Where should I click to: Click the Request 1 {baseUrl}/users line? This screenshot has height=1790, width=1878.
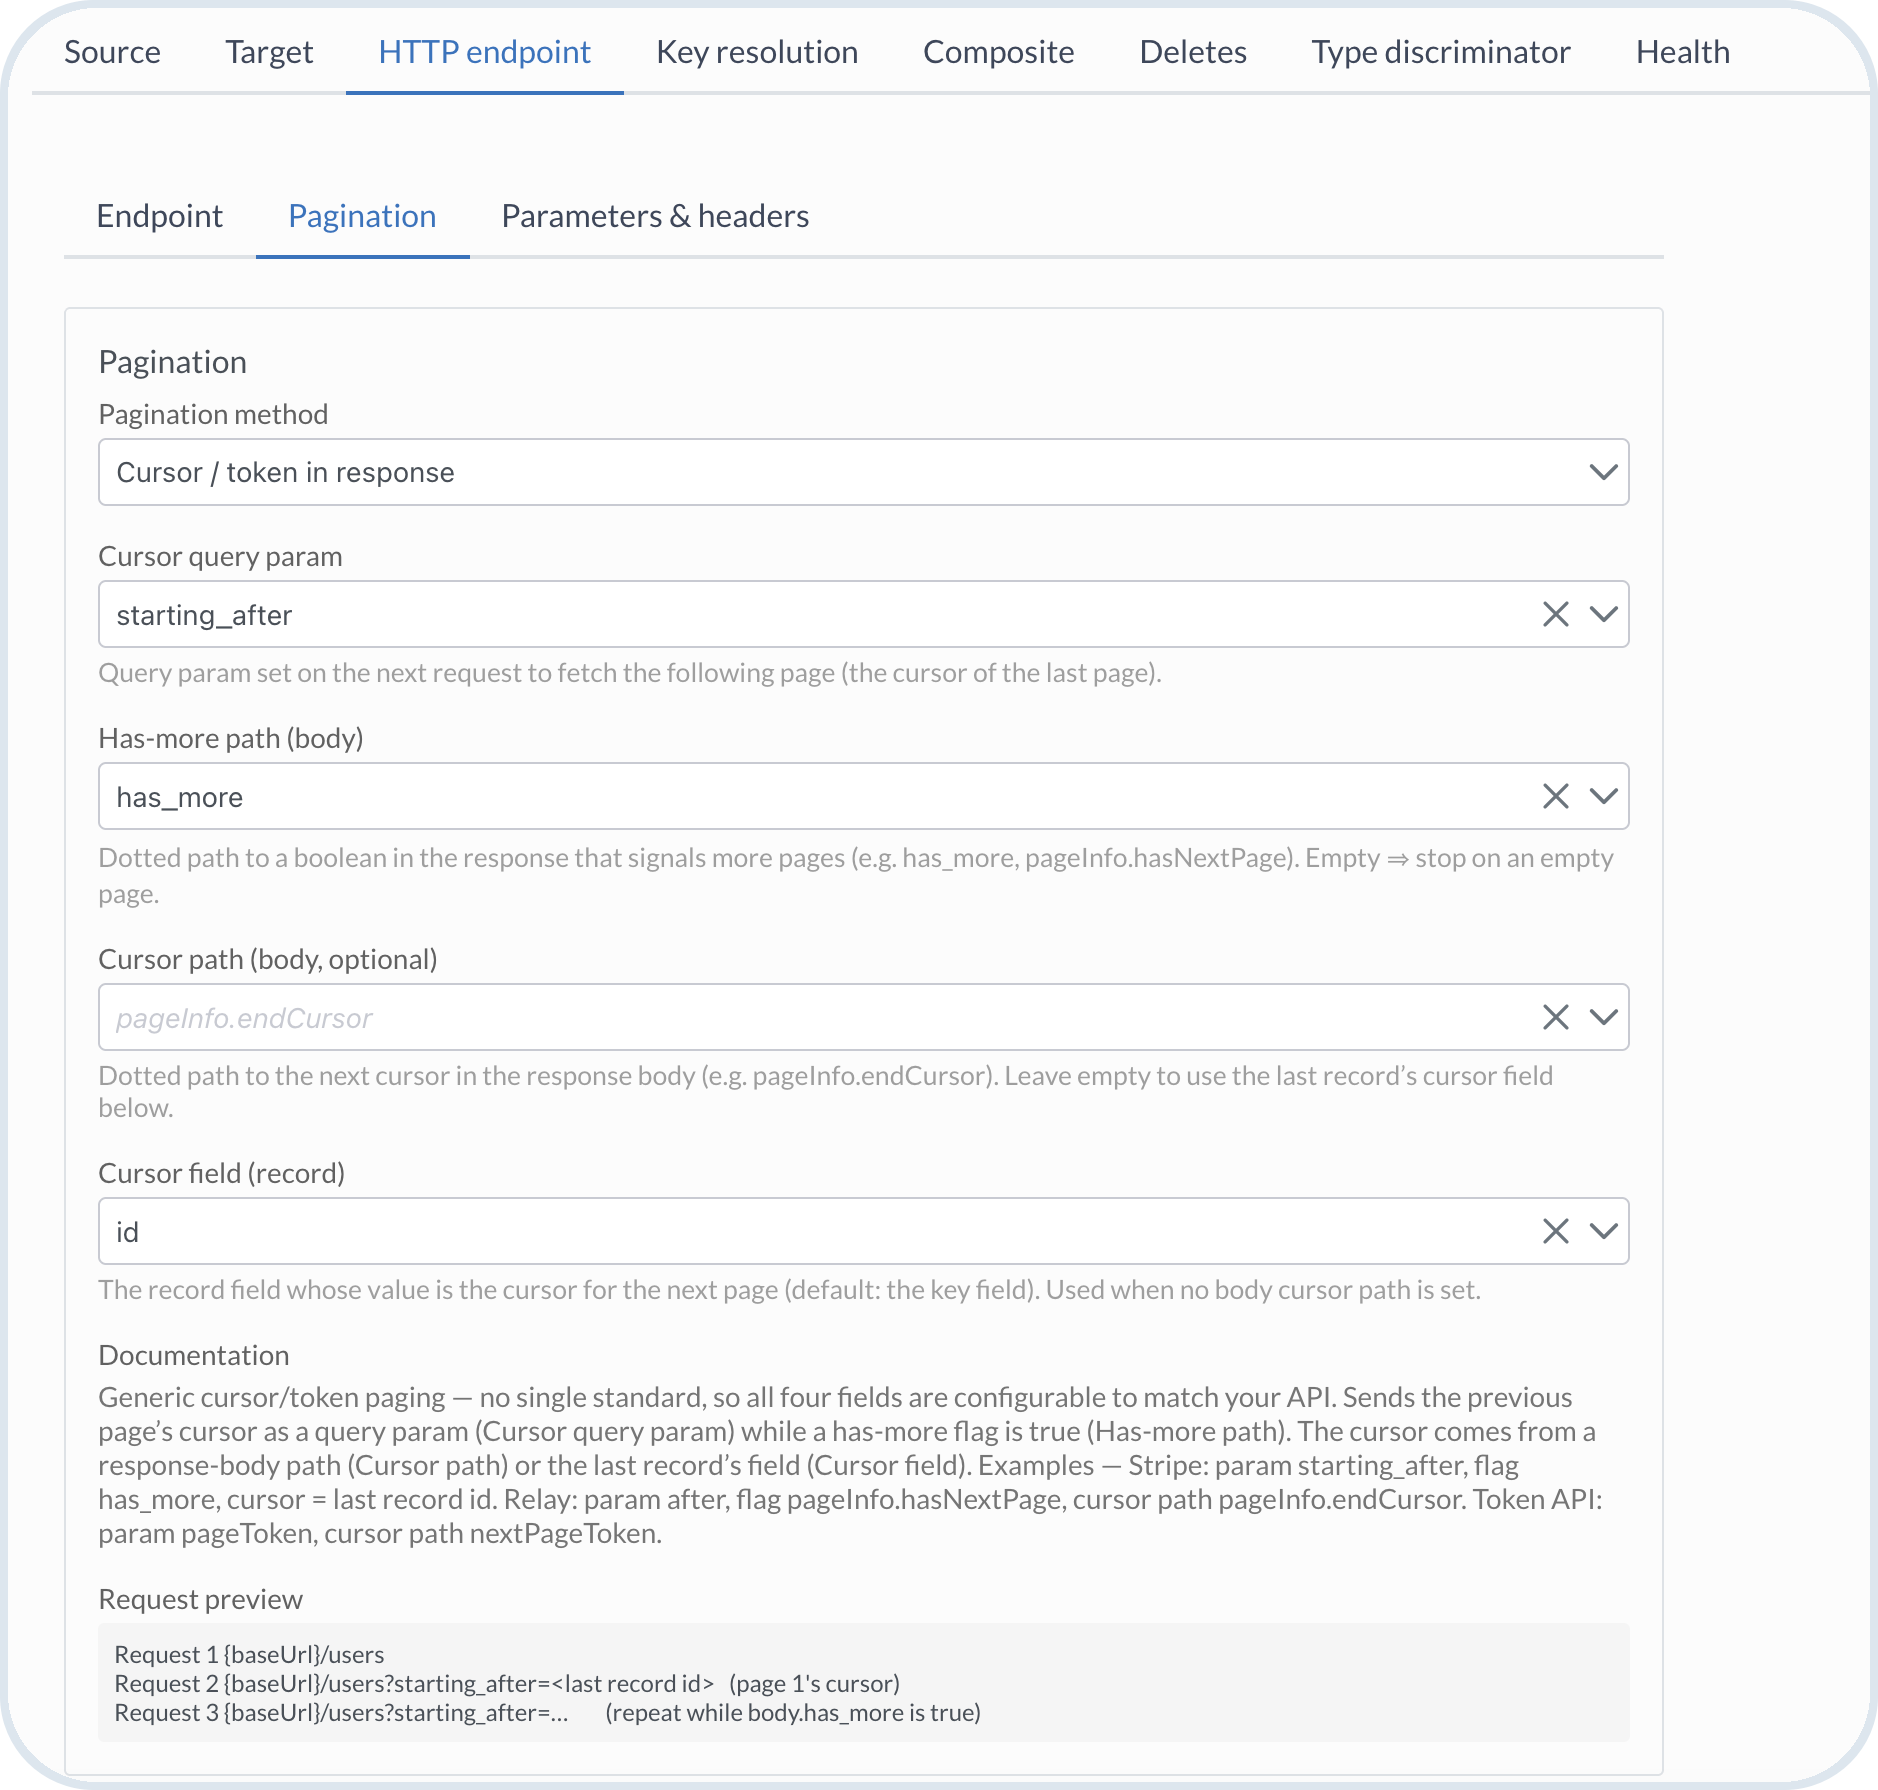[249, 1655]
